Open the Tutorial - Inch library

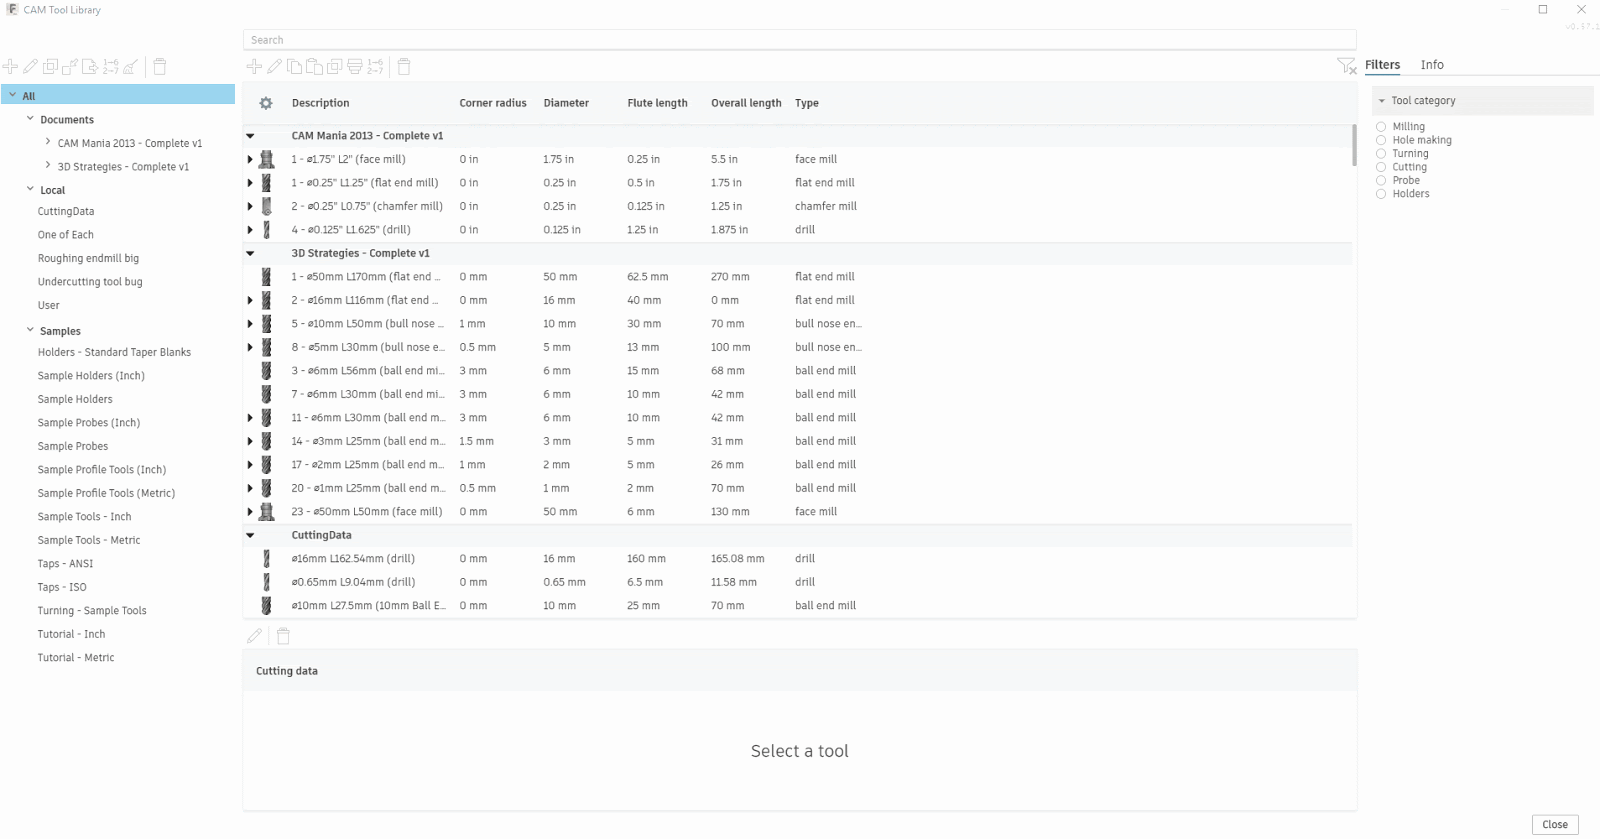(71, 634)
